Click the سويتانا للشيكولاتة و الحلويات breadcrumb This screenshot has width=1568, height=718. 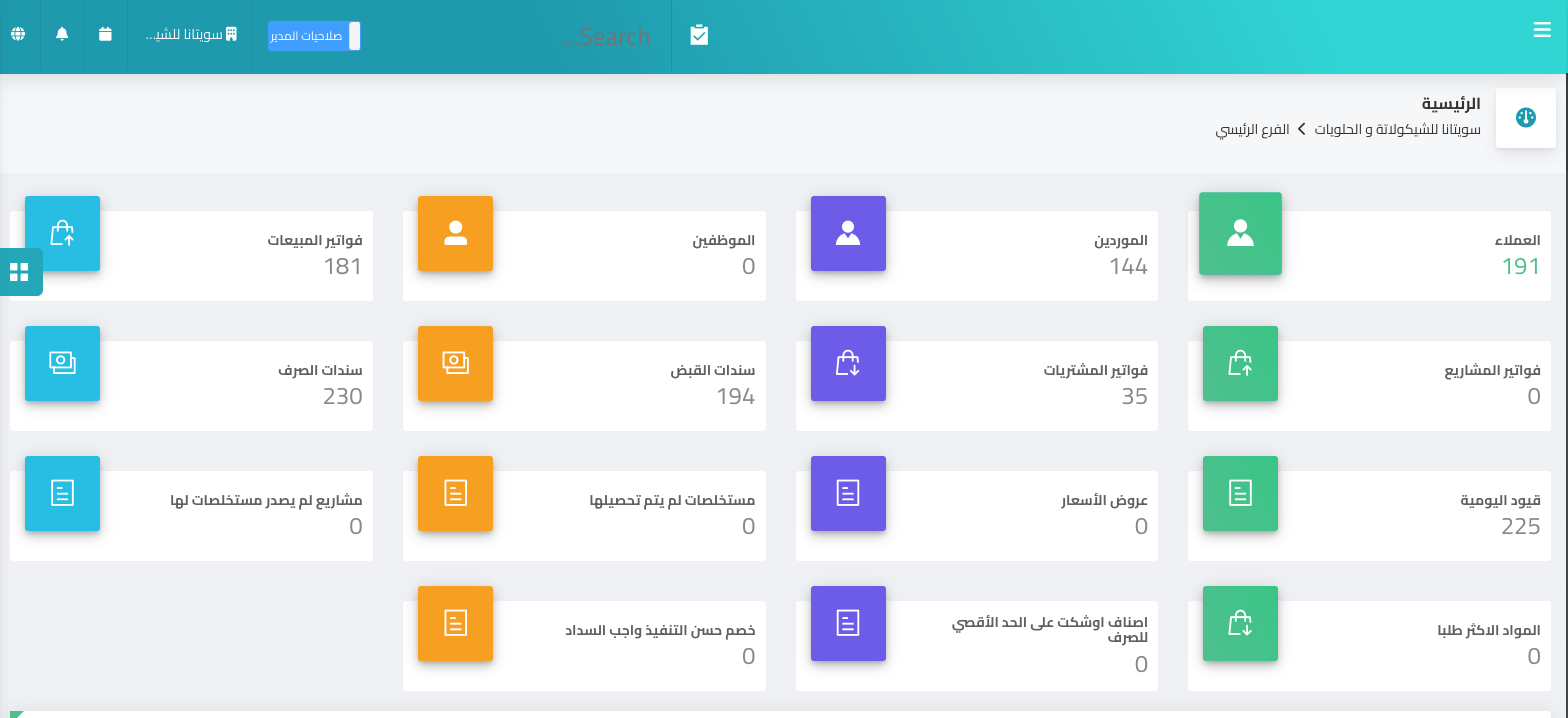point(1397,129)
